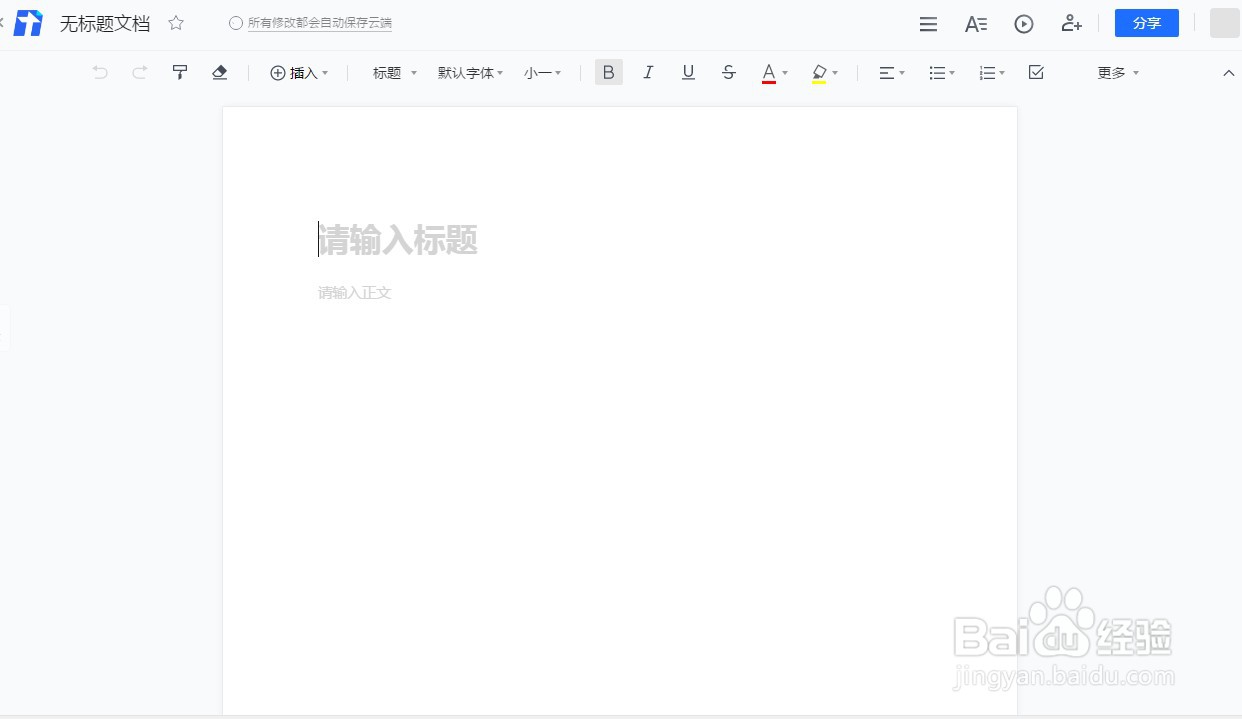The height and width of the screenshot is (719, 1242).
Task: Open the 标题 paragraph style dropdown
Action: click(x=395, y=73)
